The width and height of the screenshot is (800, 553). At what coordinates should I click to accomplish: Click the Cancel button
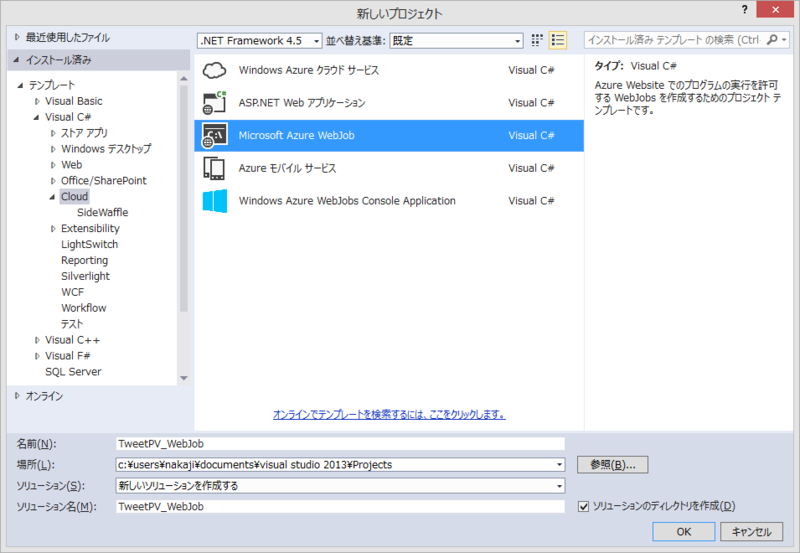[752, 532]
